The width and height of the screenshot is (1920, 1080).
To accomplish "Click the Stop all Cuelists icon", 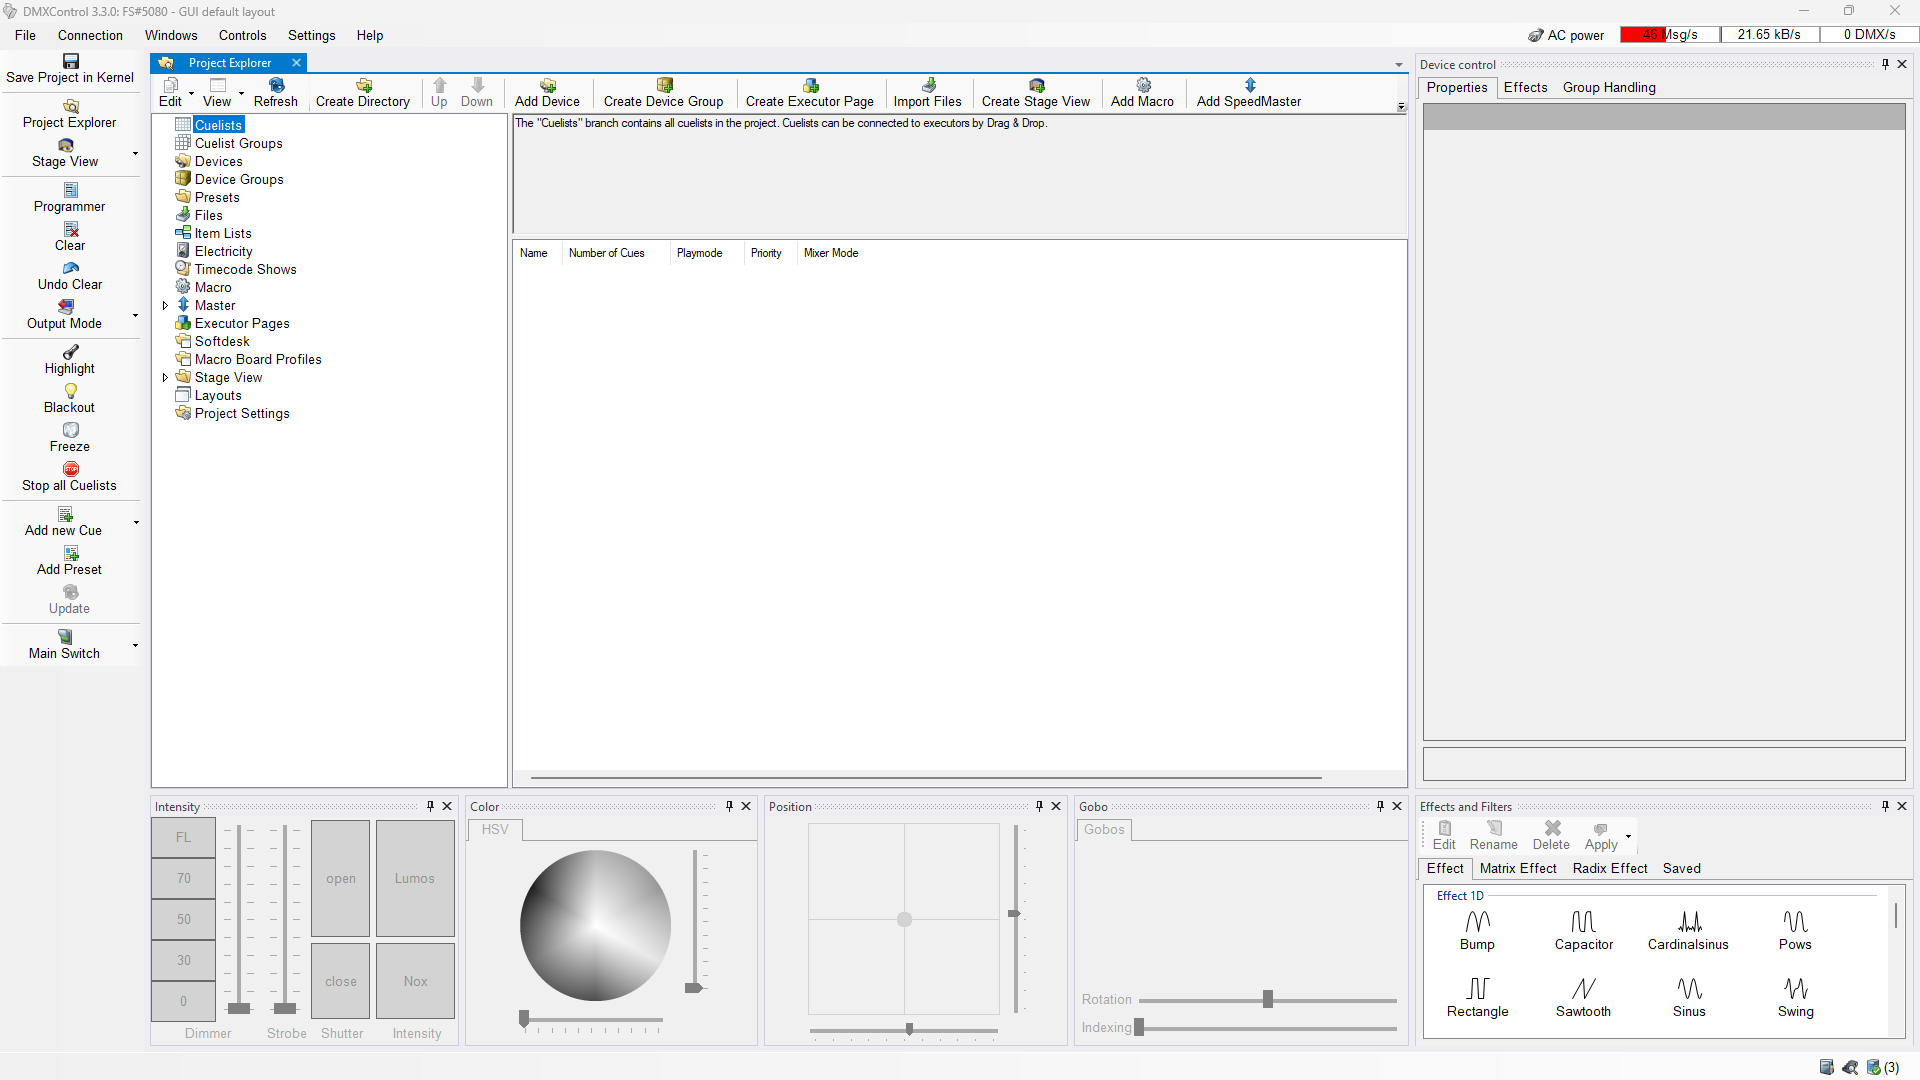I will coord(70,469).
